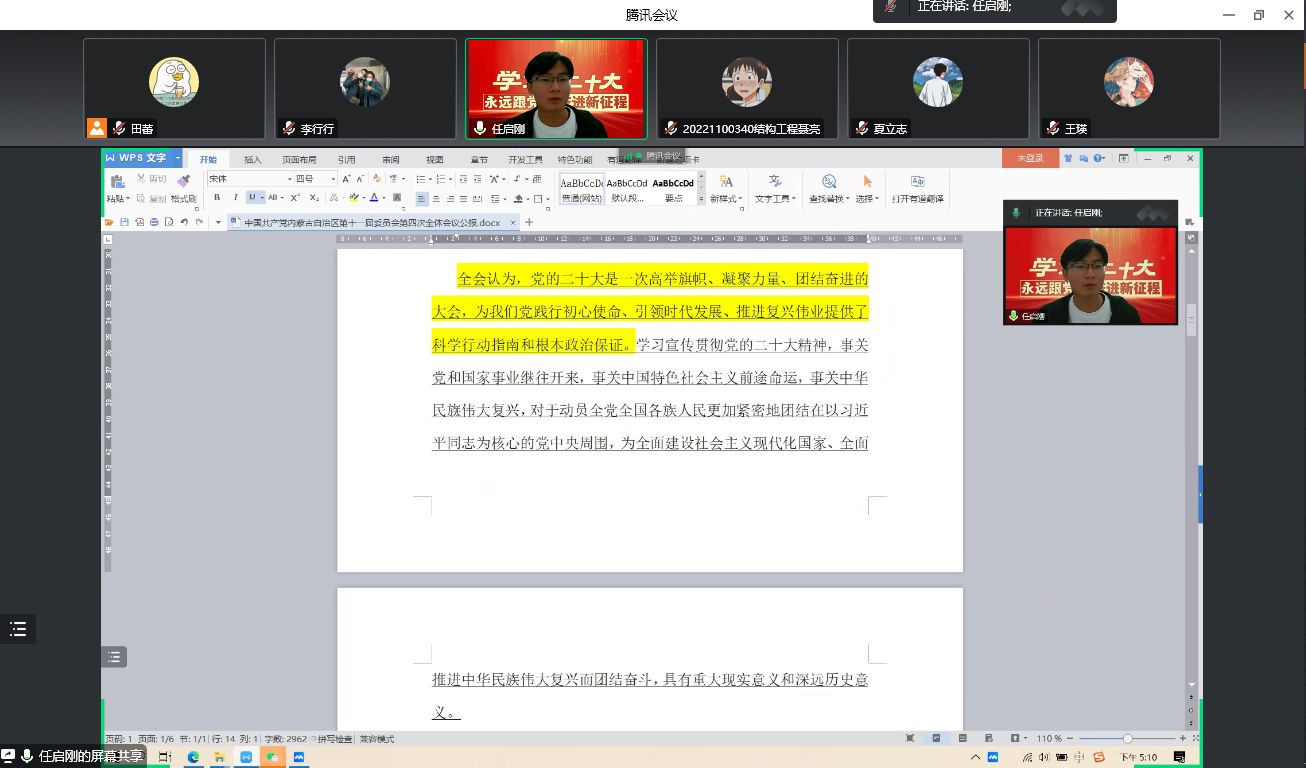Click the Paste (粘贴) clipboard icon
The width and height of the screenshot is (1306, 768).
[x=117, y=181]
